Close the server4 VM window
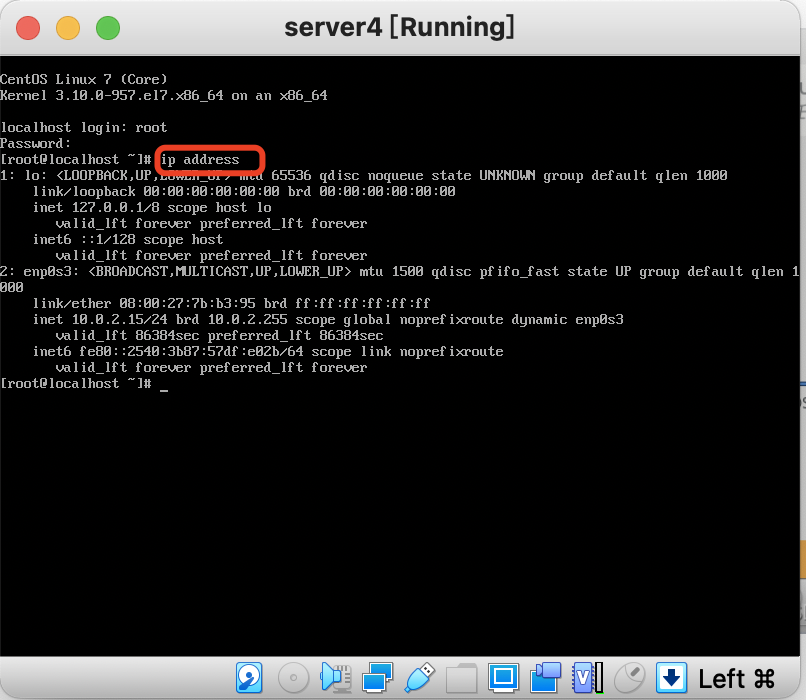 tap(28, 28)
